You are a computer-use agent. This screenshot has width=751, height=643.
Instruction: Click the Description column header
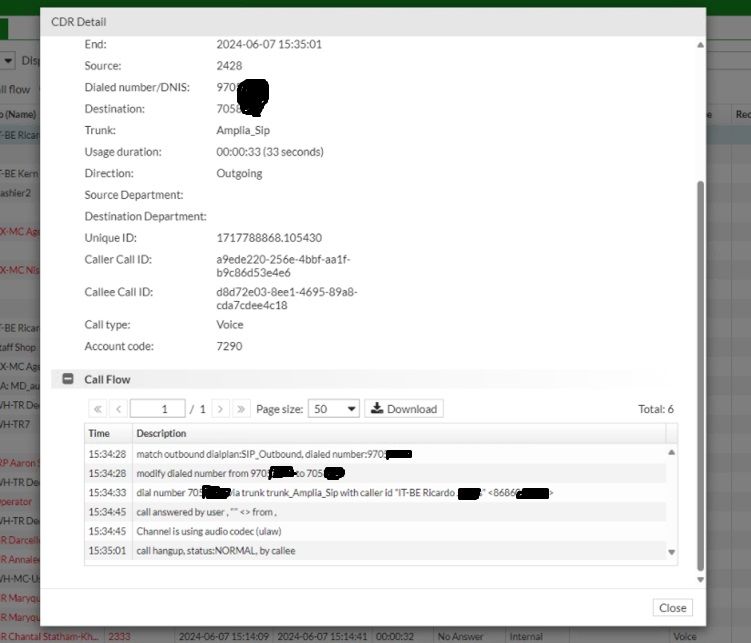coord(398,433)
